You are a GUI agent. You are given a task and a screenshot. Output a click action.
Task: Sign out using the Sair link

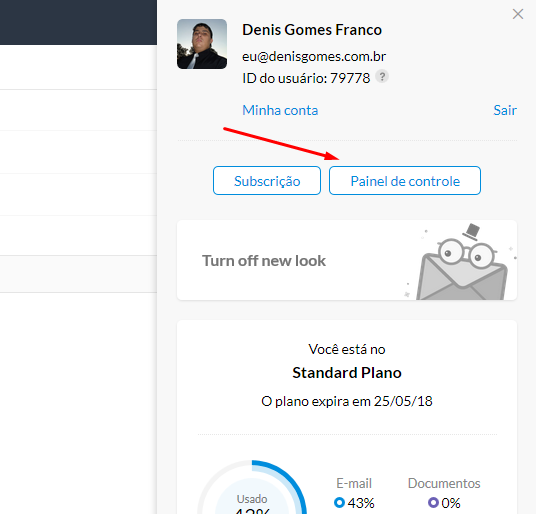point(505,110)
